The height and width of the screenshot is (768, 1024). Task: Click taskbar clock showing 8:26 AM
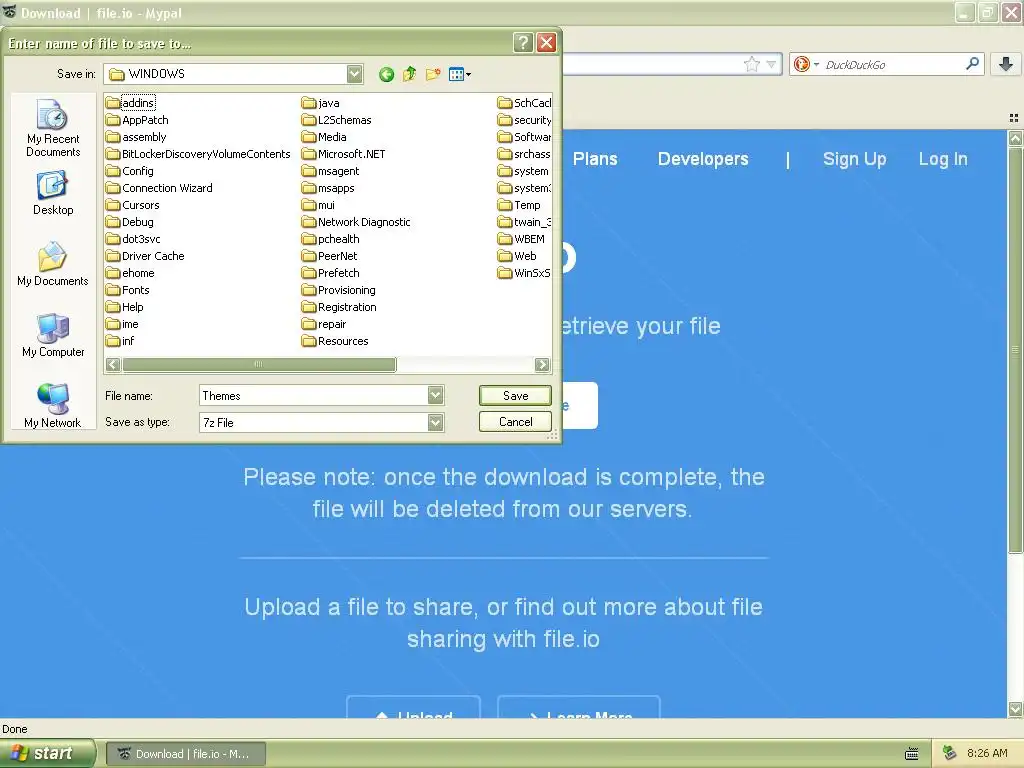point(987,753)
